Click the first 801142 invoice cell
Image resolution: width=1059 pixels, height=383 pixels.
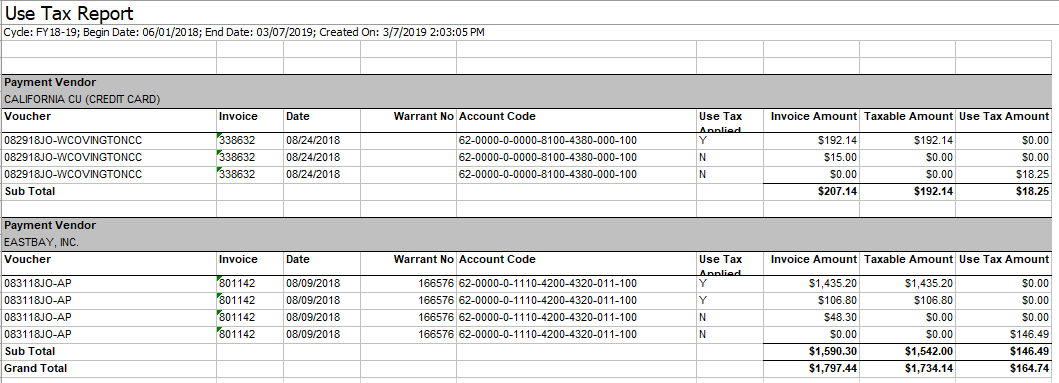249,283
